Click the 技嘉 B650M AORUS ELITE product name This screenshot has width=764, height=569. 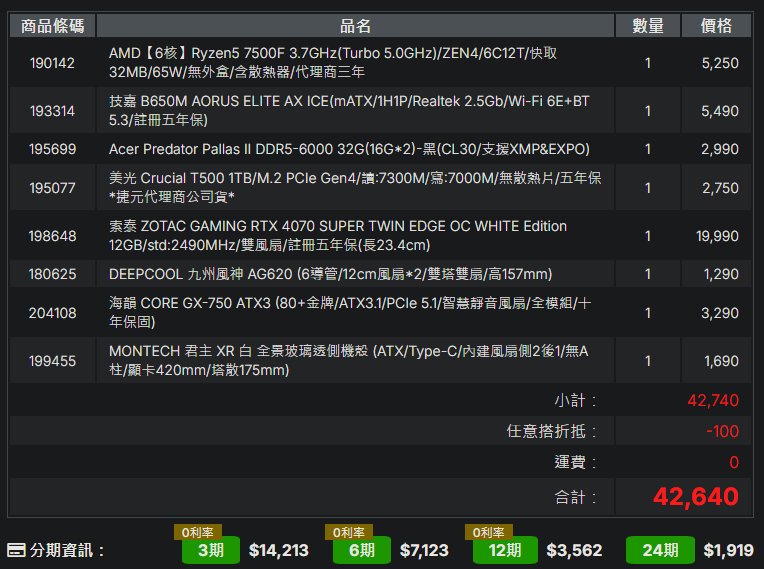(x=349, y=111)
